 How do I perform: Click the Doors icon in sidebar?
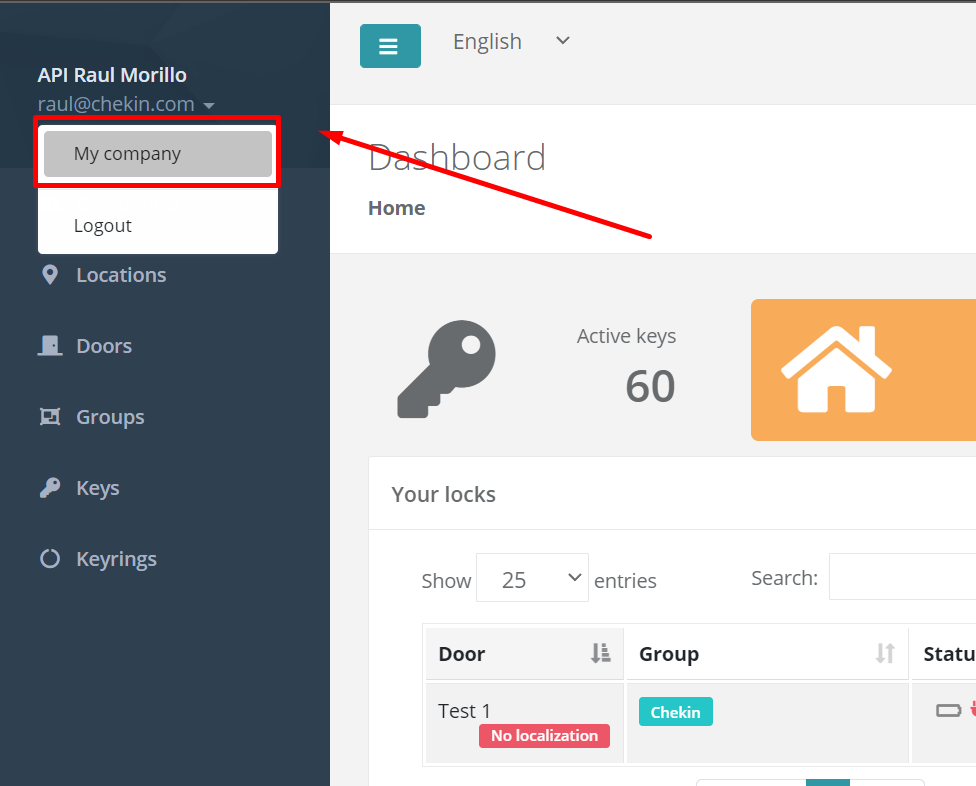50,346
